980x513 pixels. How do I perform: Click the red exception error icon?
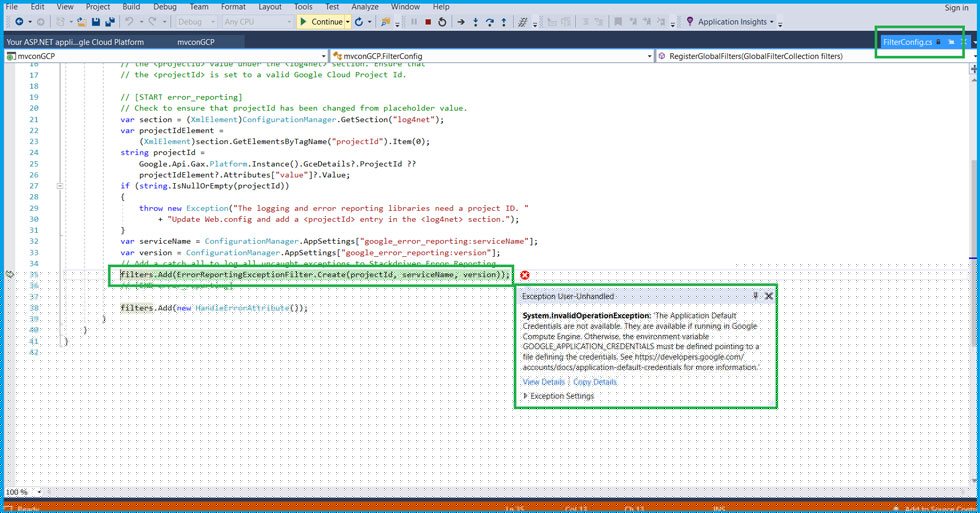pos(524,275)
